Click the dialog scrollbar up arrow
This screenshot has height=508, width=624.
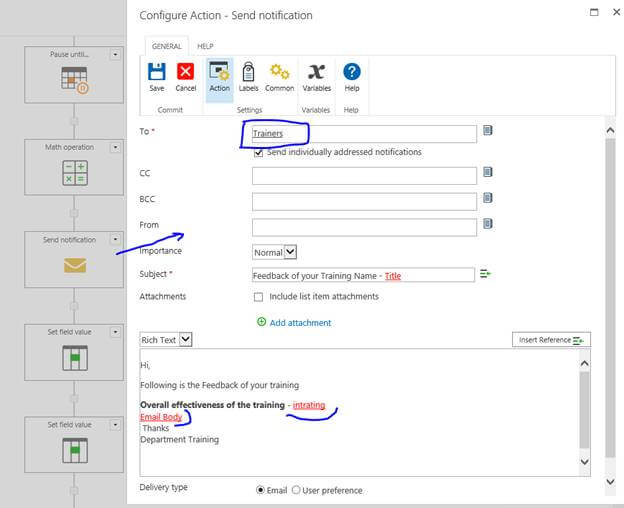click(x=610, y=130)
